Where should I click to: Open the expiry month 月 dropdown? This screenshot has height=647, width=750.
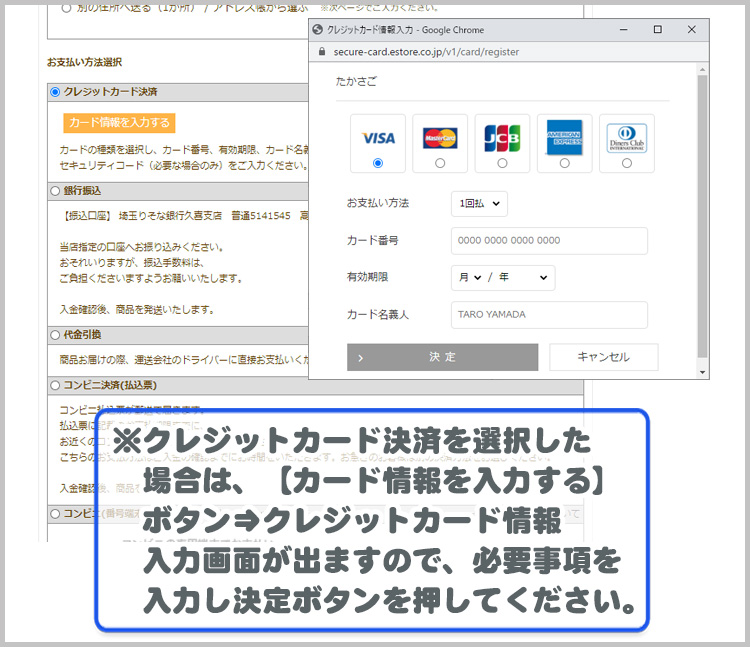click(470, 277)
